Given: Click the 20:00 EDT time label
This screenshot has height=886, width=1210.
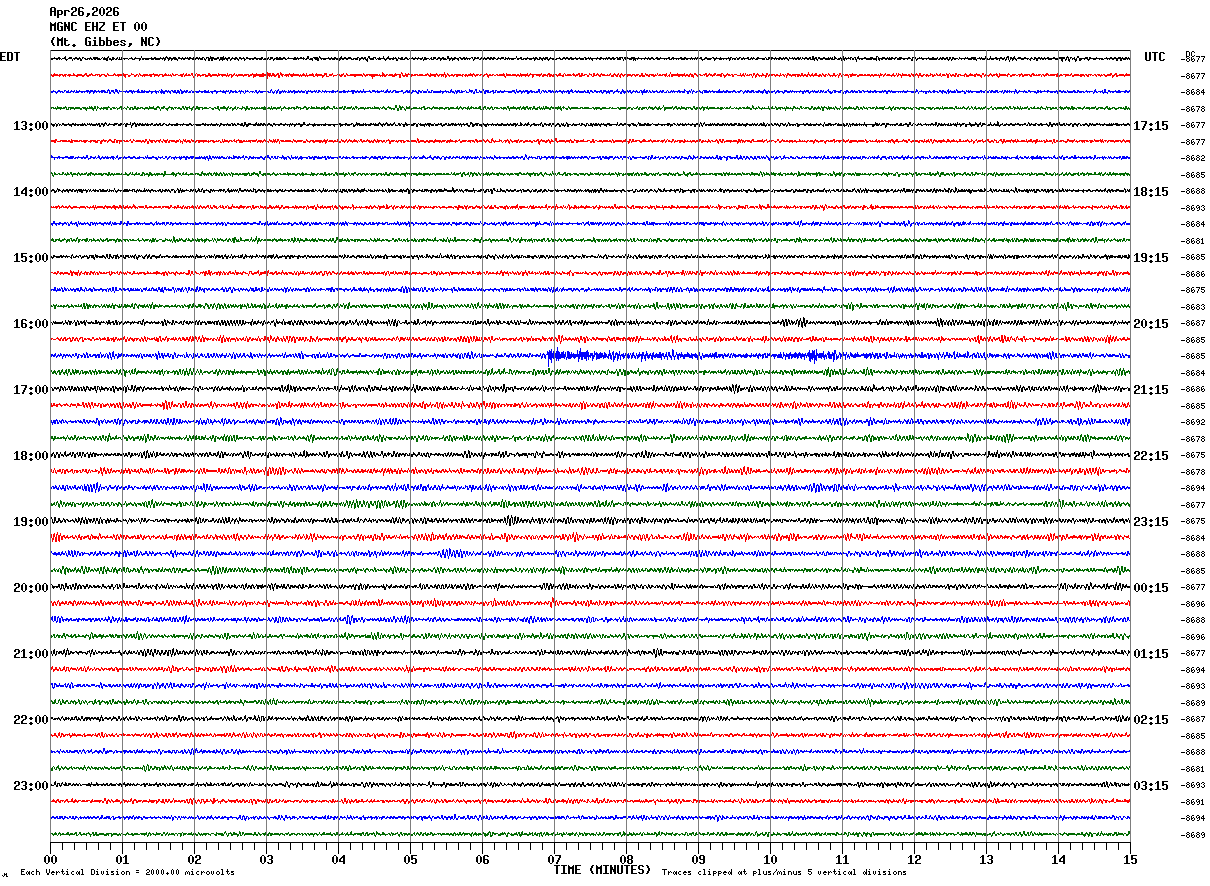Looking at the screenshot, I should tap(31, 588).
